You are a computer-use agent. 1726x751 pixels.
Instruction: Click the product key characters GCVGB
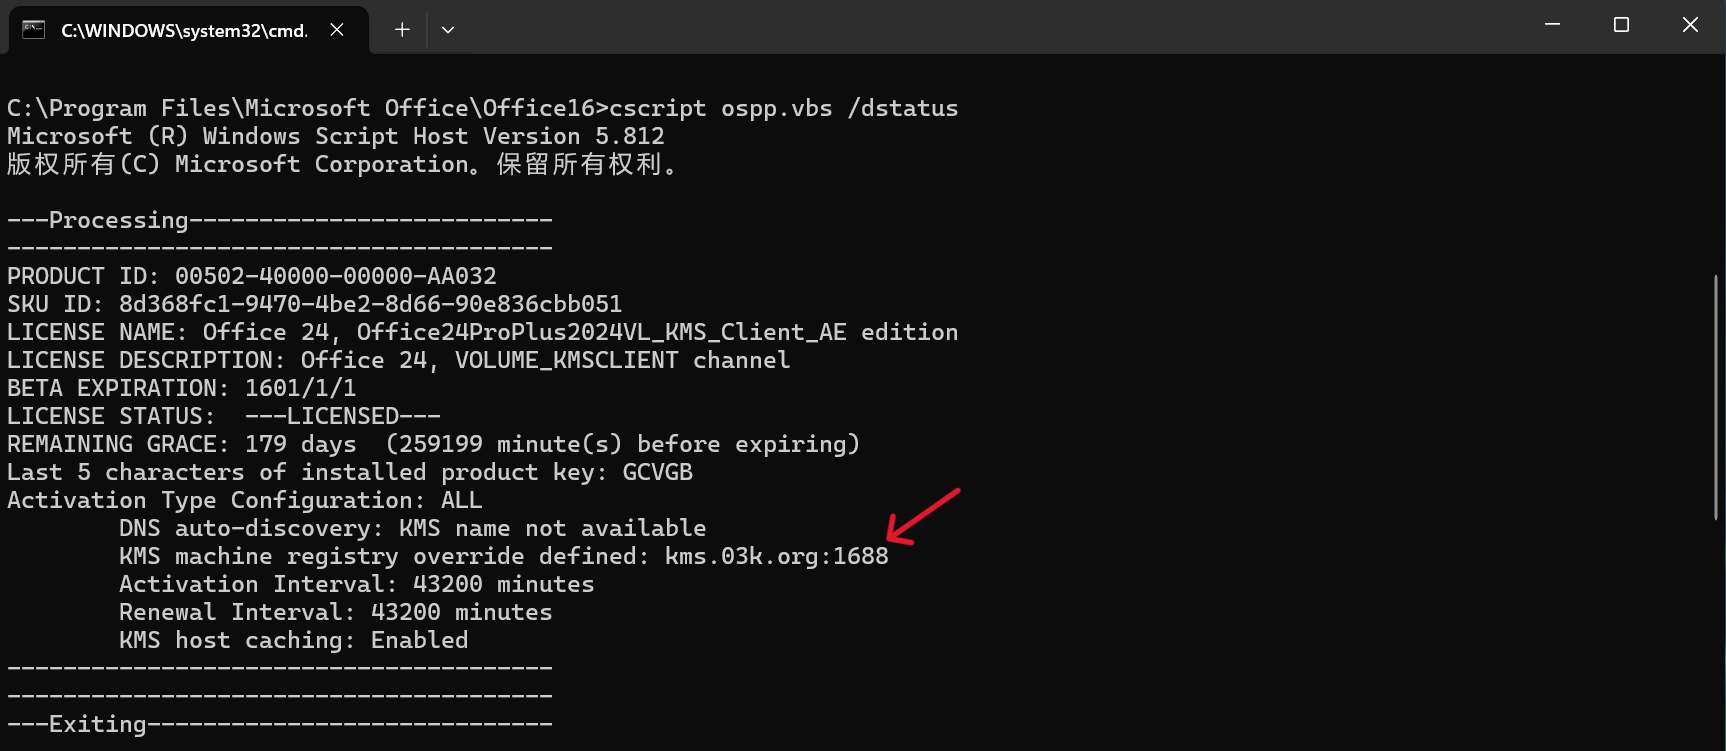coord(657,472)
